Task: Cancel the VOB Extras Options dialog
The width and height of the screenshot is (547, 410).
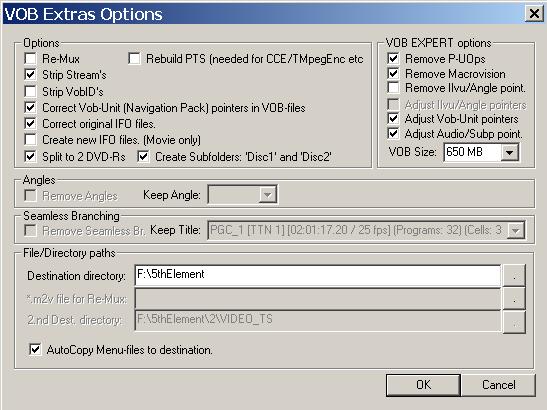Action: (499, 385)
